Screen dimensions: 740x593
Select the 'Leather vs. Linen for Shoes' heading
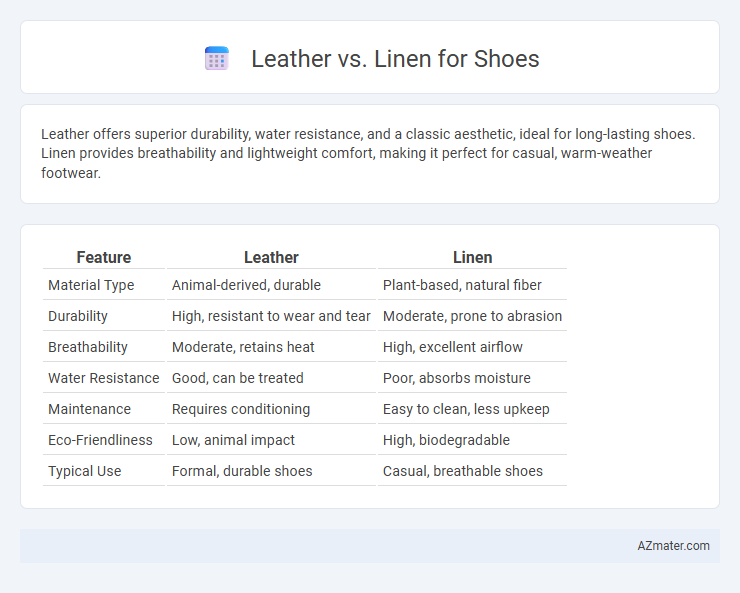click(x=395, y=59)
